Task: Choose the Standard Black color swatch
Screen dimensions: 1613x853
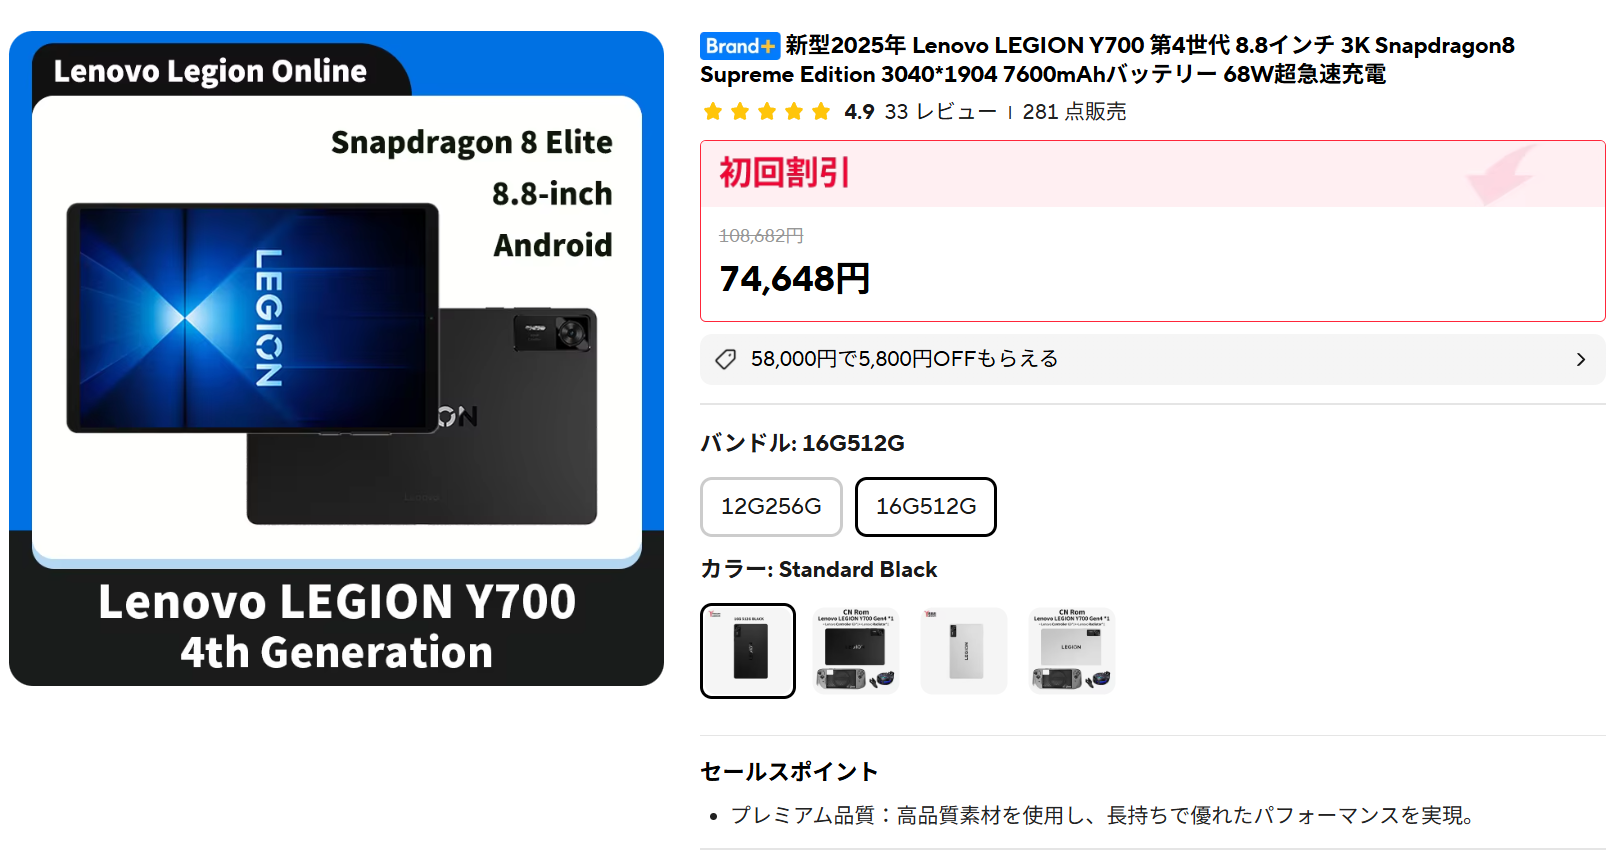Action: point(748,651)
